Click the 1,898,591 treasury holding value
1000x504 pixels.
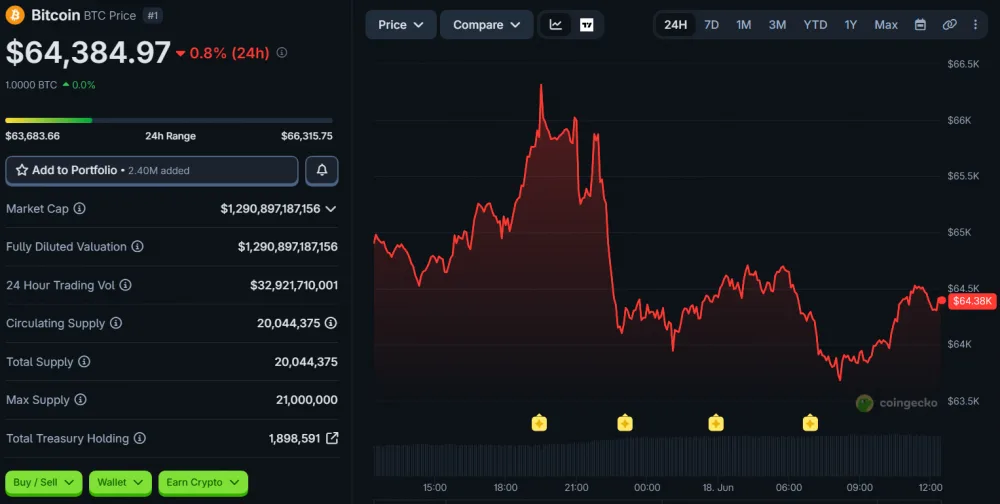pos(294,438)
